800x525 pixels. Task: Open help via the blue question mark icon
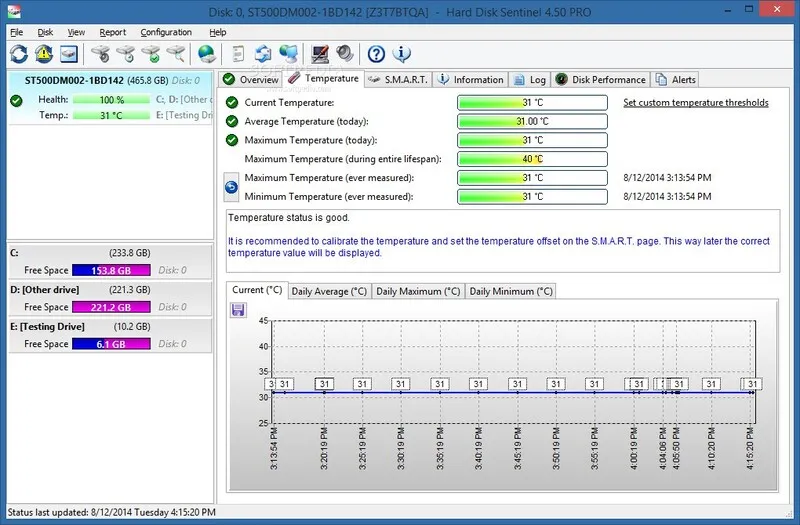tap(376, 54)
